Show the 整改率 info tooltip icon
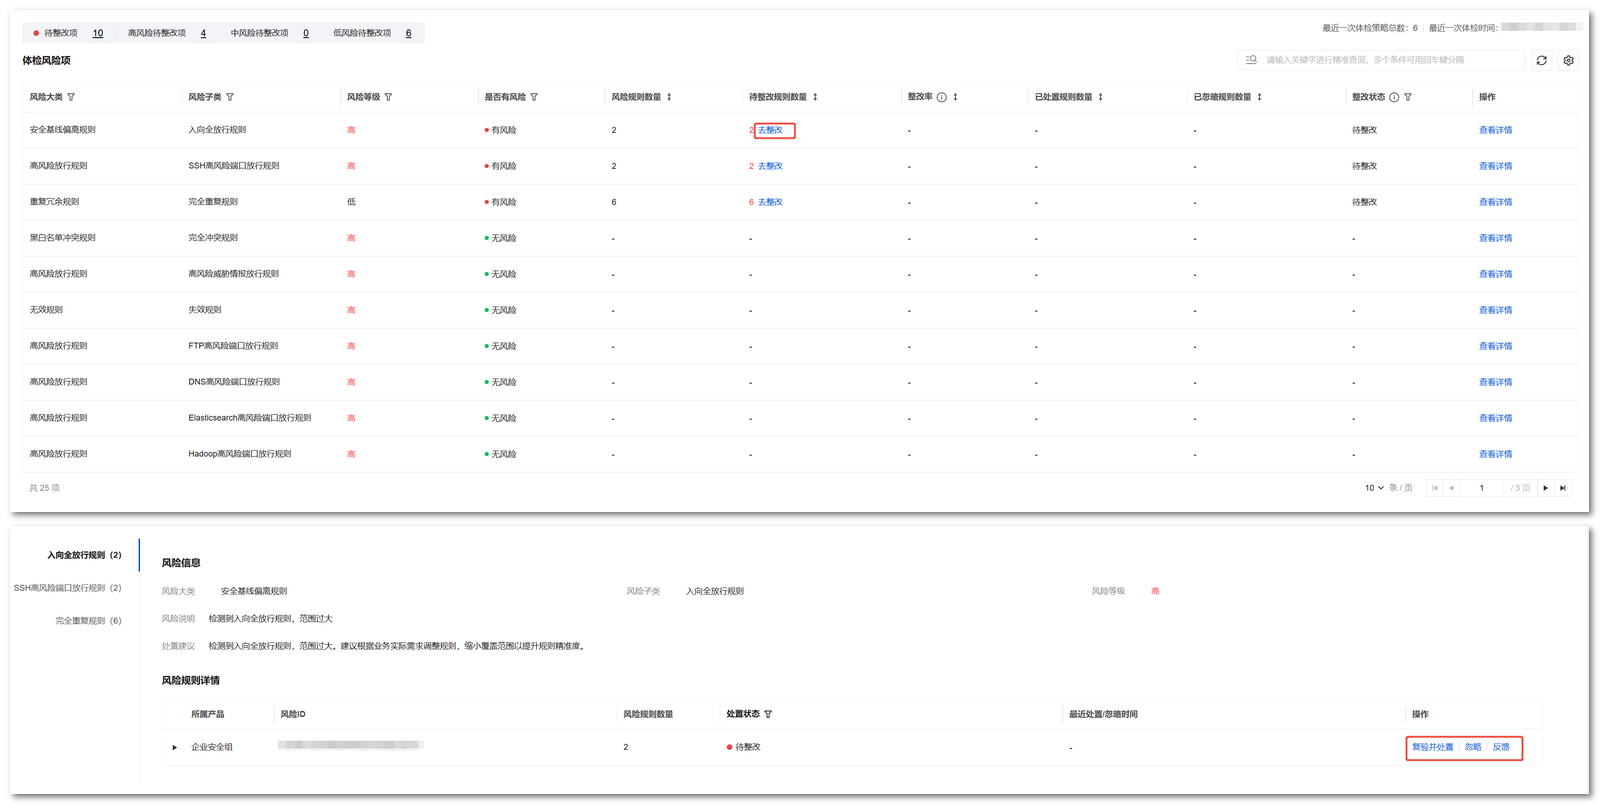Screen dimensions: 1600x805 [x=941, y=97]
